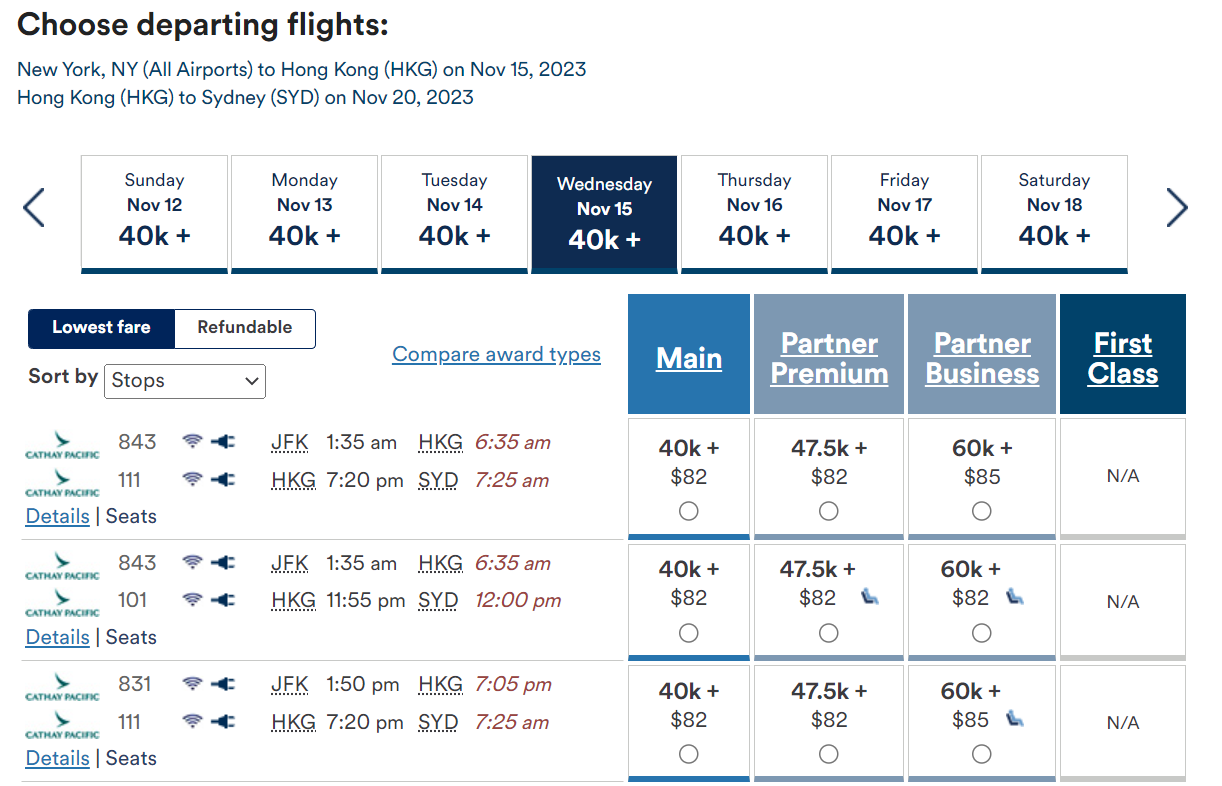Image resolution: width=1222 pixels, height=786 pixels.
Task: Select the Main 40k fare for the first flight
Action: [688, 511]
